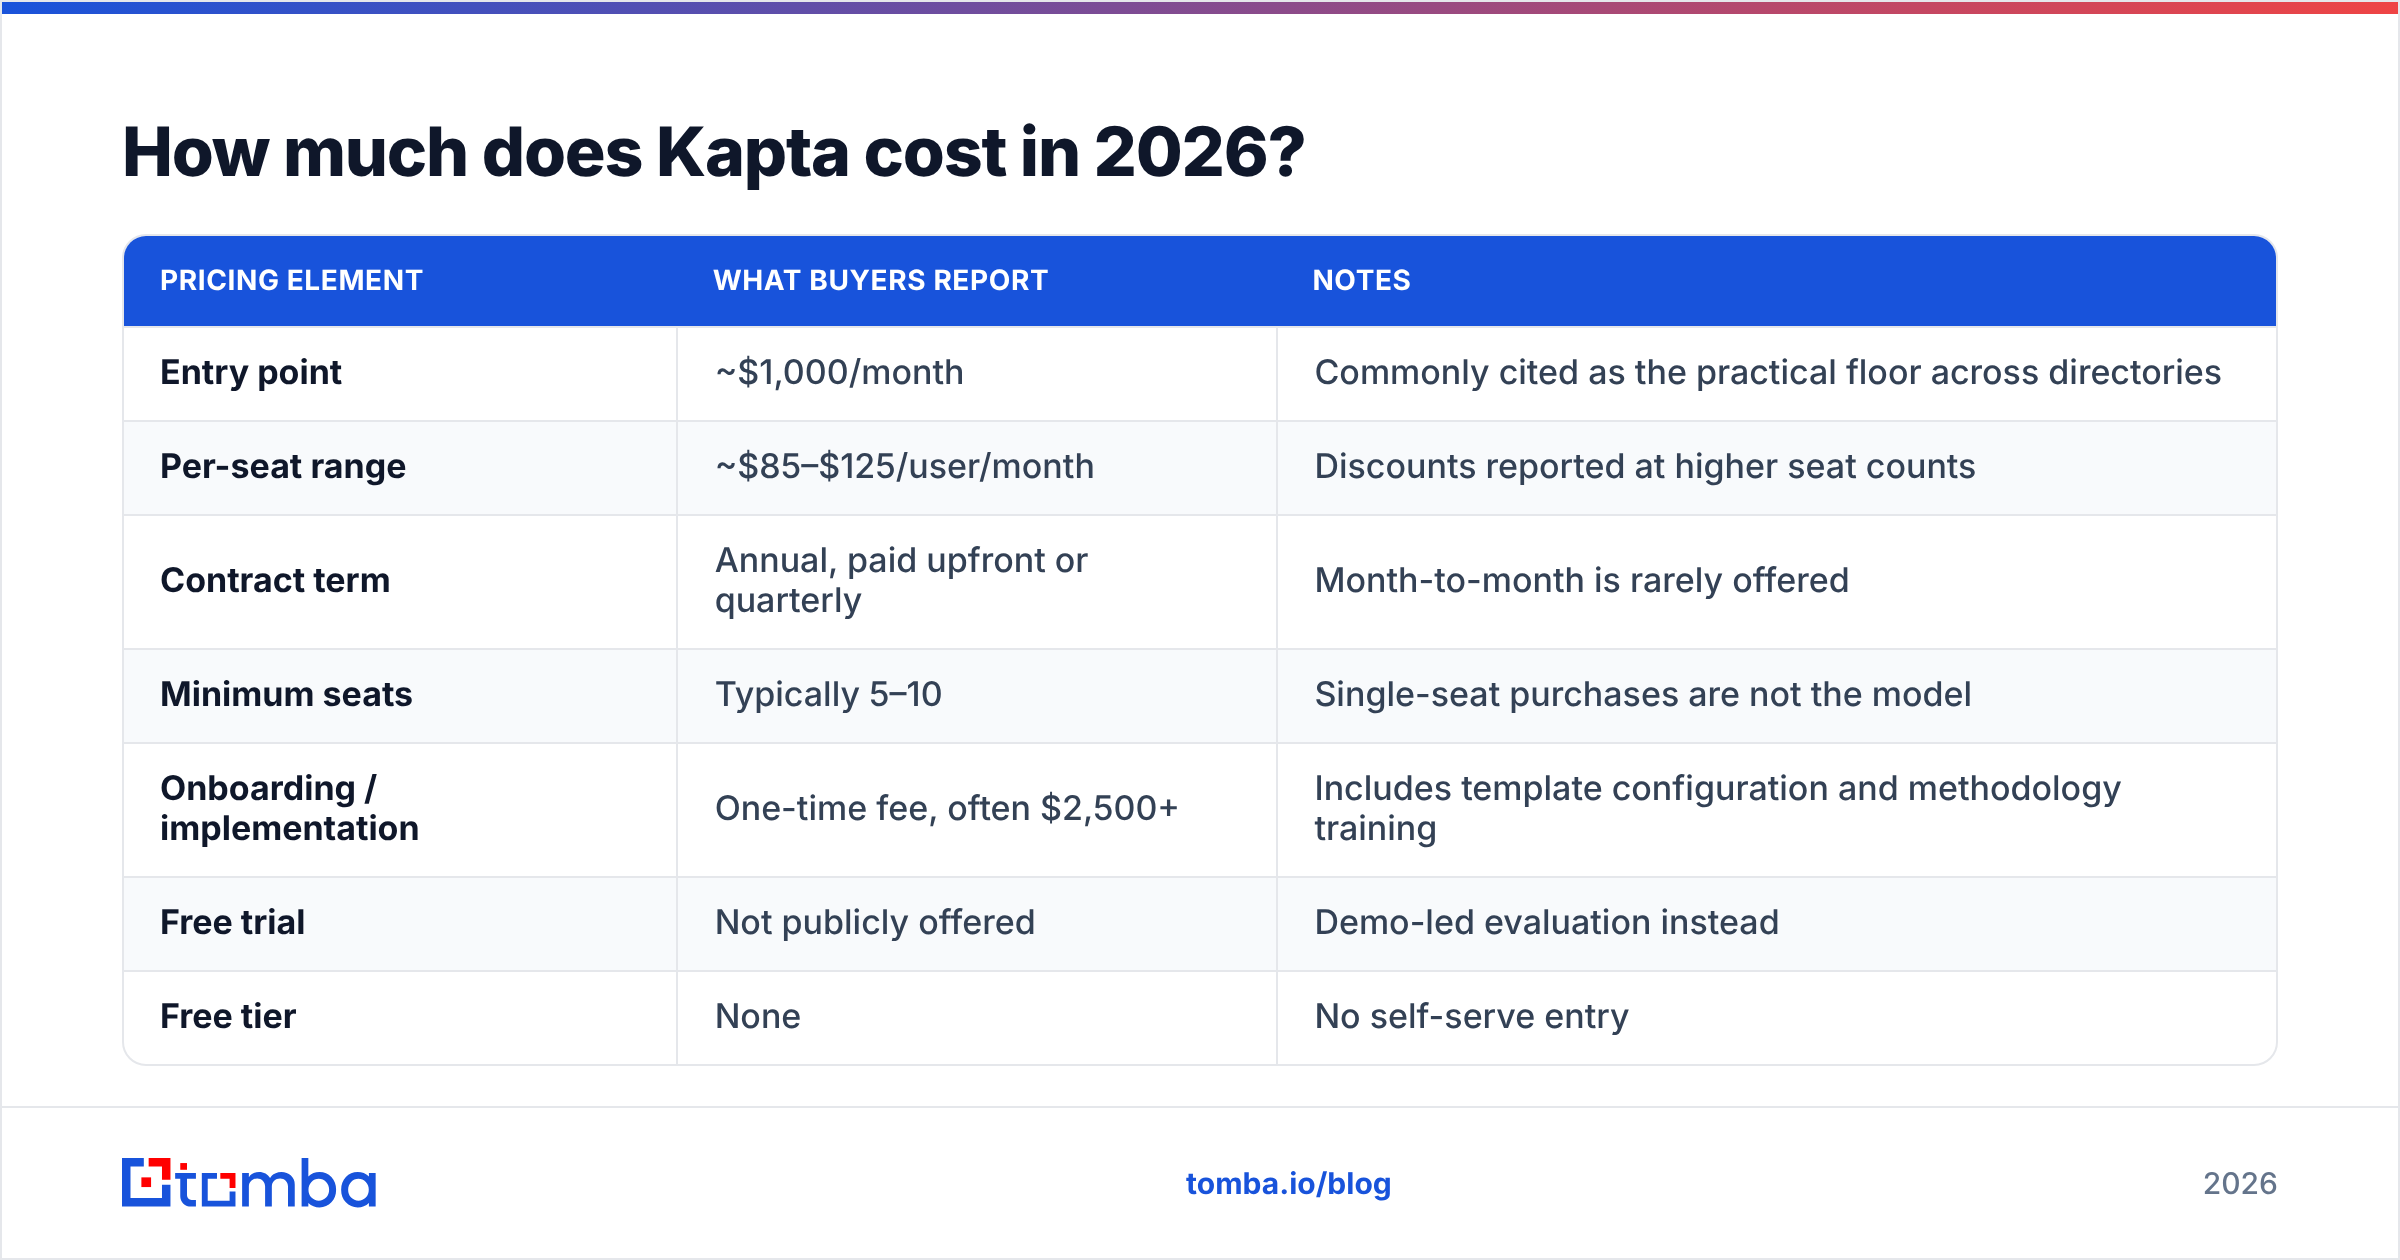Click "Single-seat purchases are not the model"
This screenshot has width=2400, height=1260.
pos(1642,695)
